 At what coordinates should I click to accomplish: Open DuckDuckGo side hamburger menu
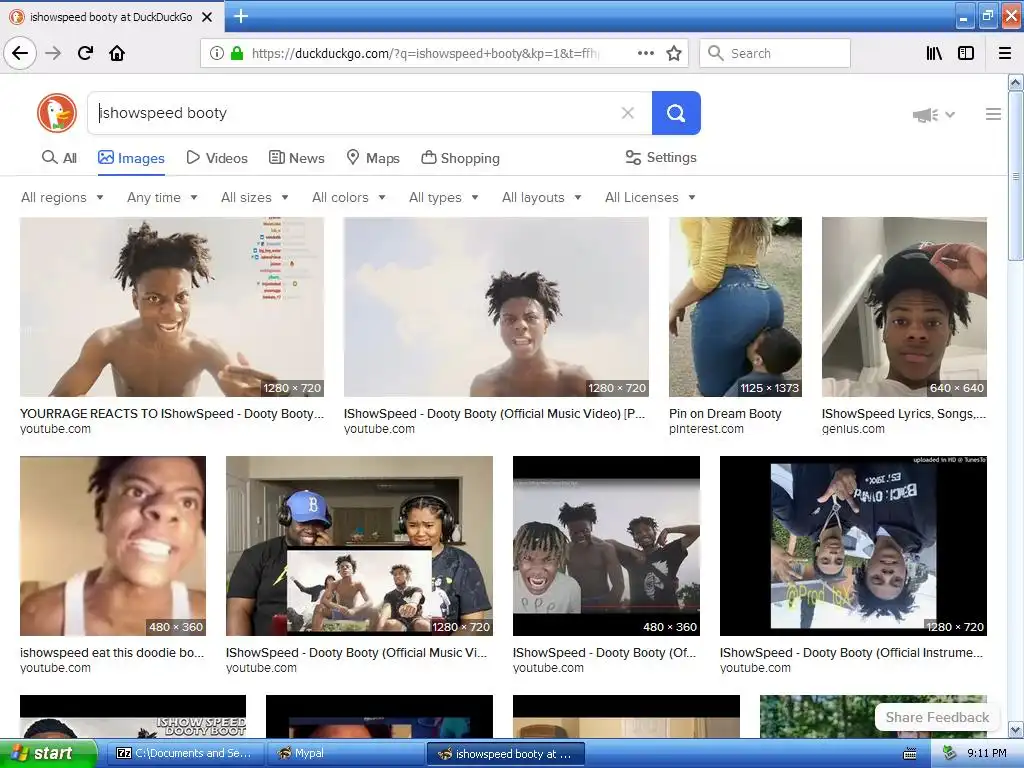coord(993,114)
